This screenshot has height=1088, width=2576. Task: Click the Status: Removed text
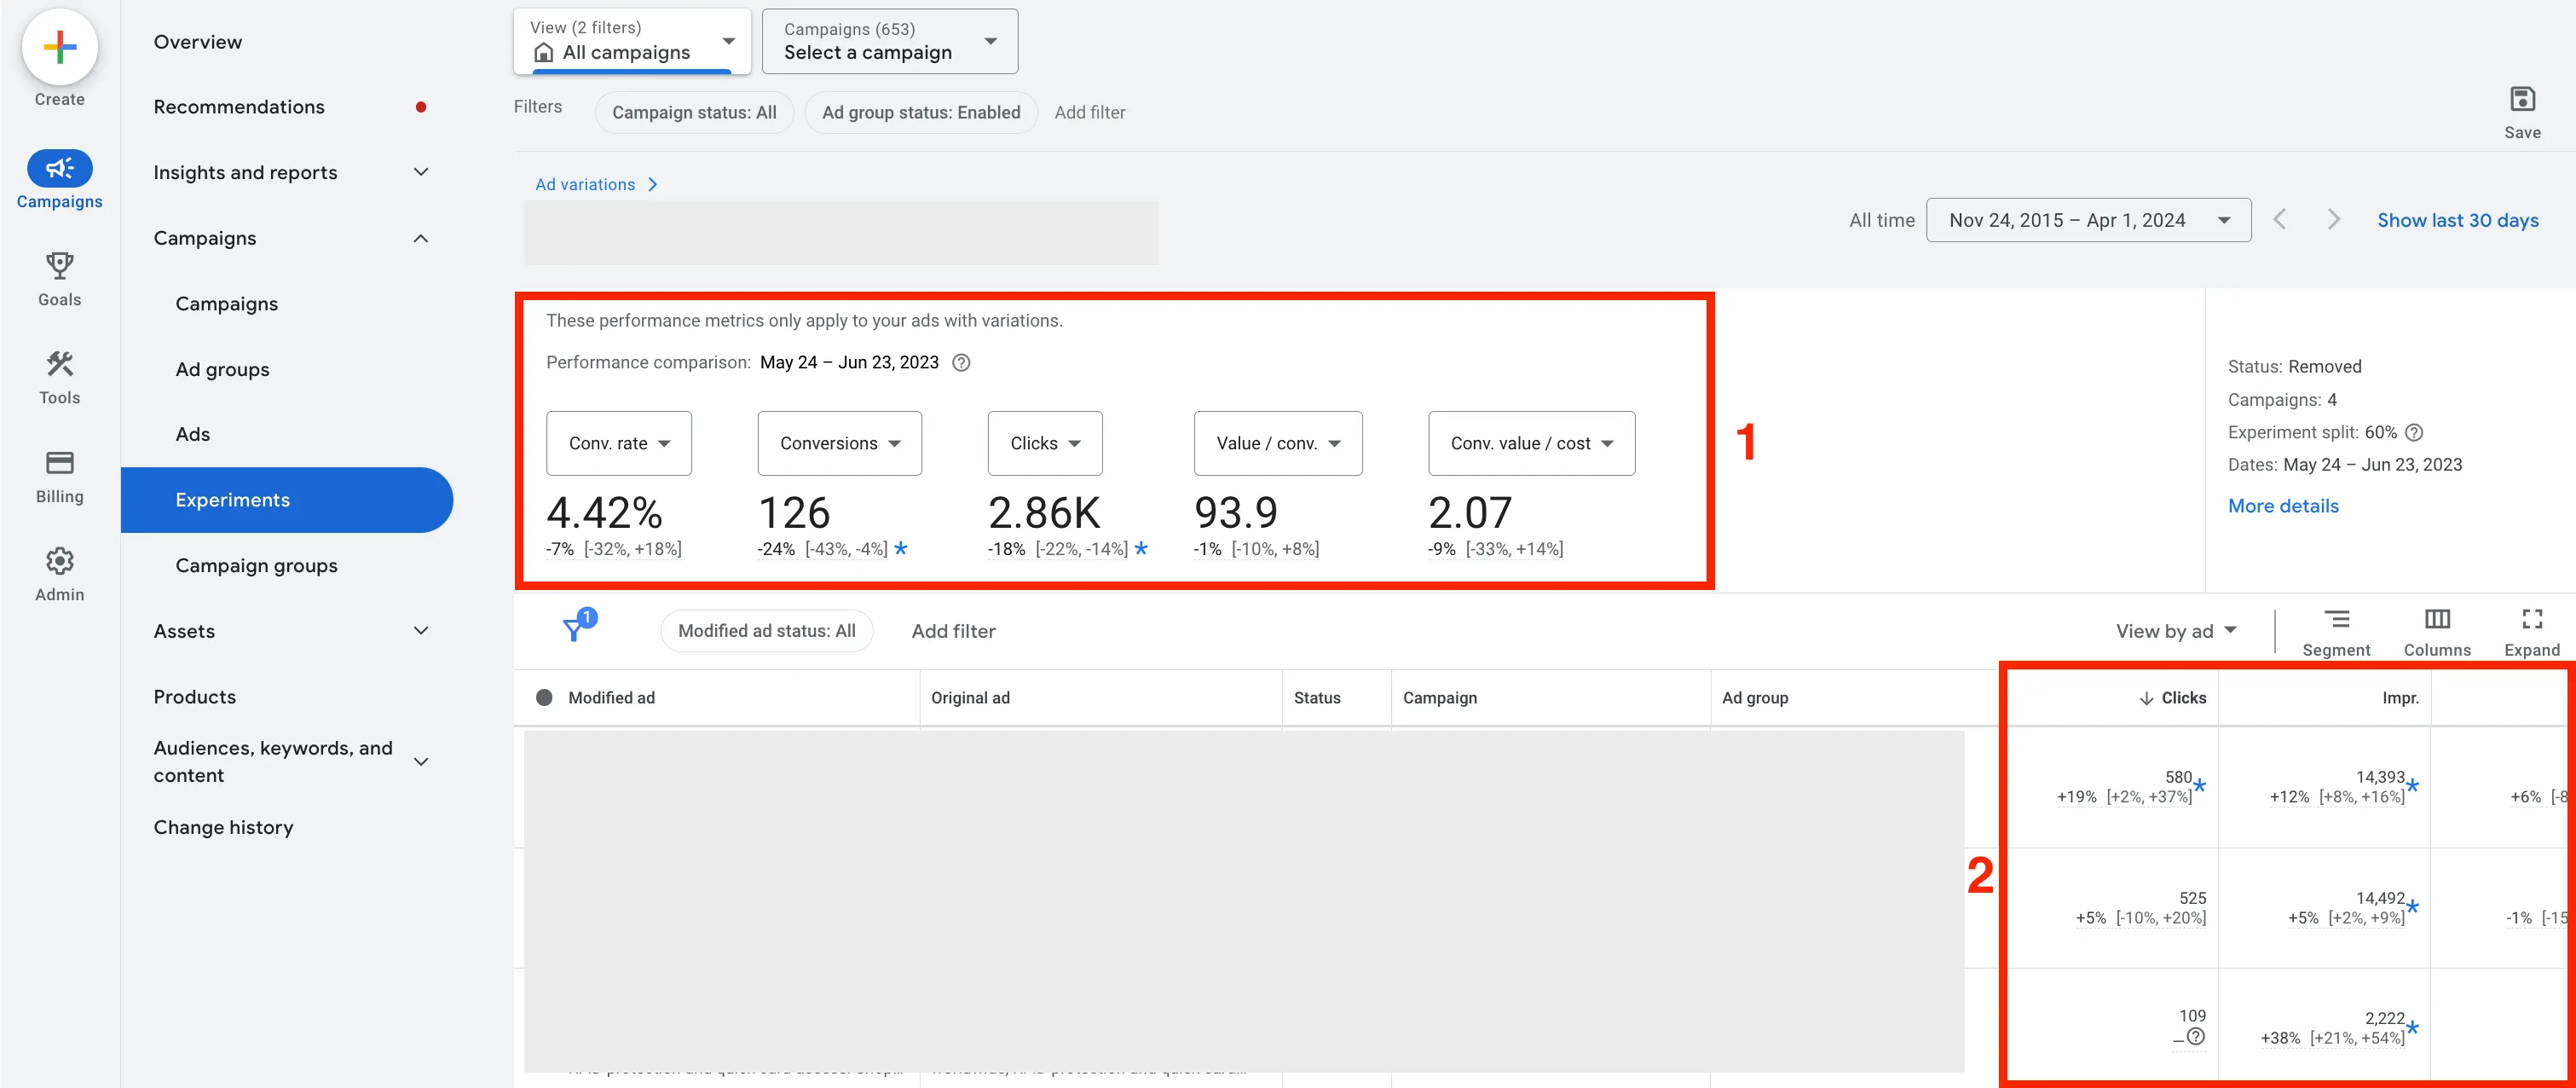(x=2294, y=367)
